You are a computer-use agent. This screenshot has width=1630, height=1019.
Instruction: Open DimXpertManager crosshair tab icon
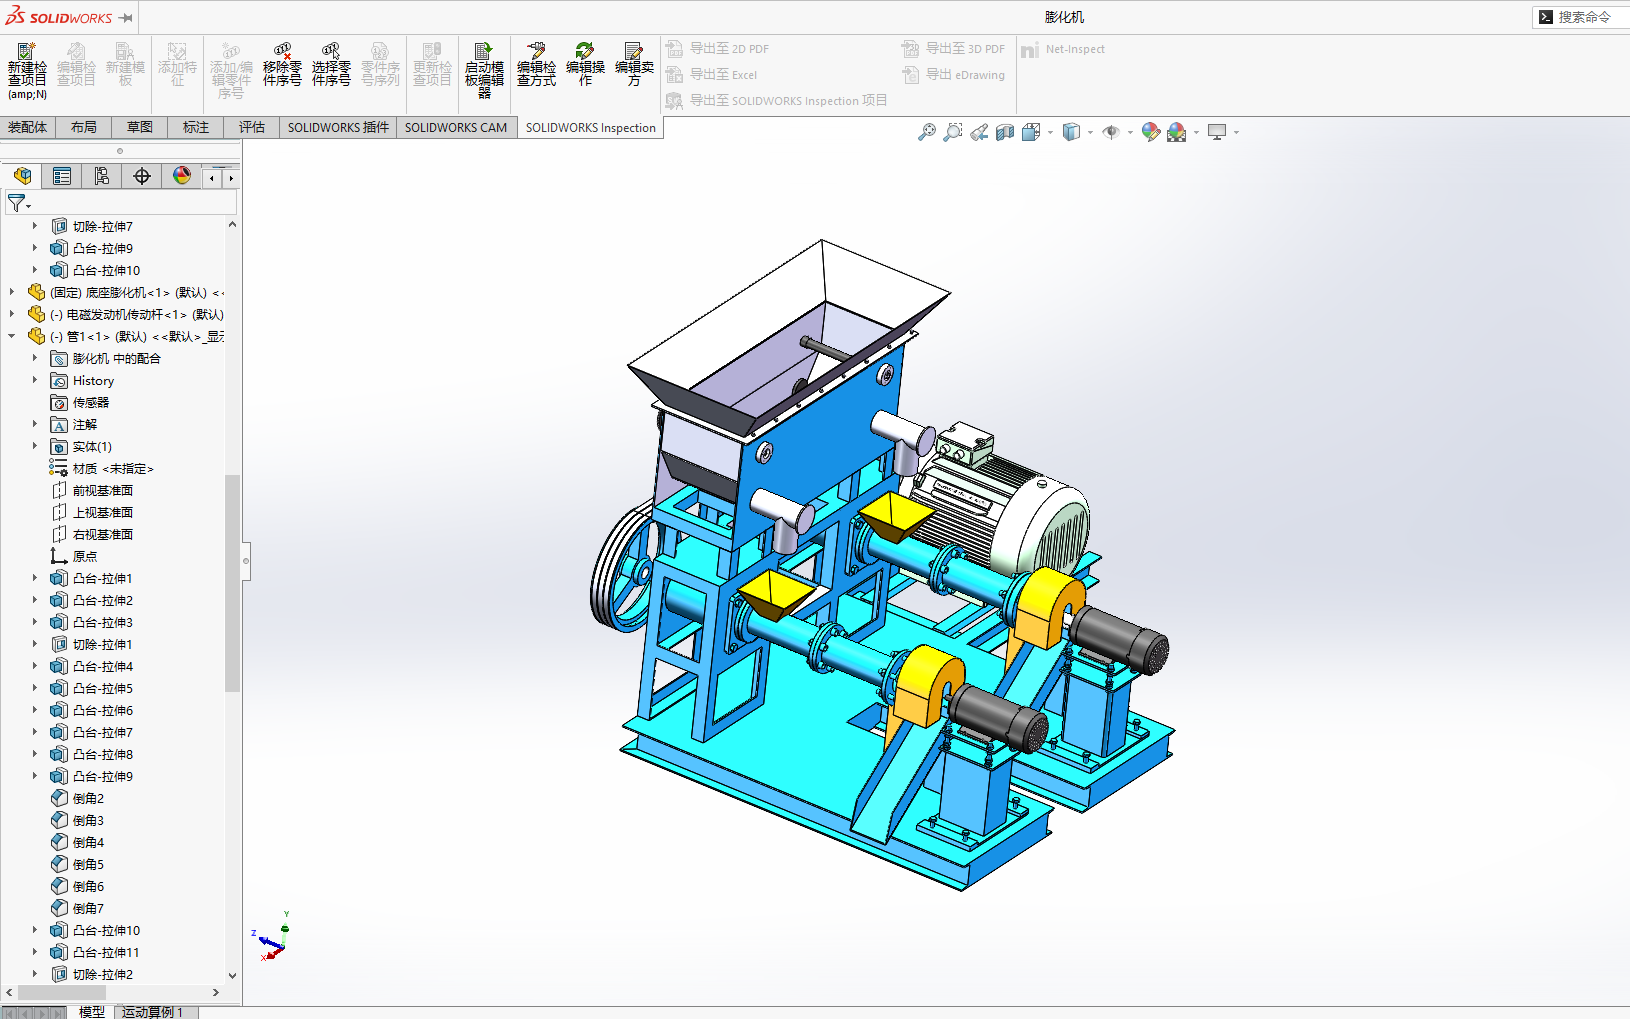142,176
